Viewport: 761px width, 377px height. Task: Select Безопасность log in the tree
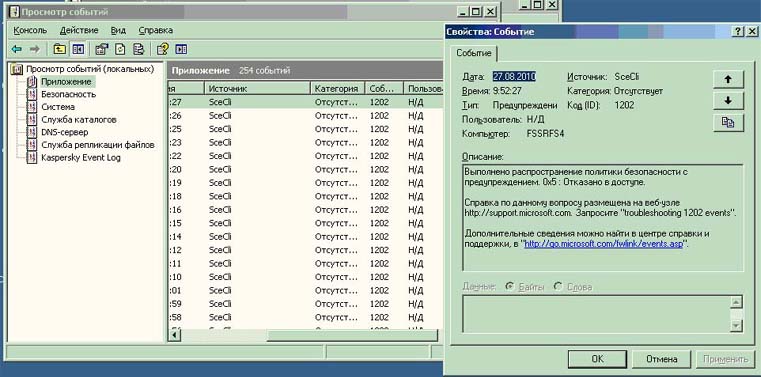pos(68,94)
